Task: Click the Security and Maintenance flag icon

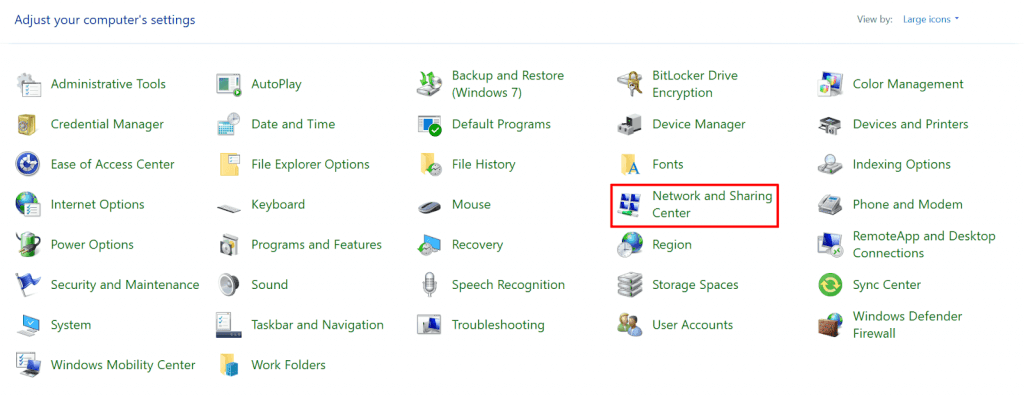Action: pyautogui.click(x=27, y=285)
